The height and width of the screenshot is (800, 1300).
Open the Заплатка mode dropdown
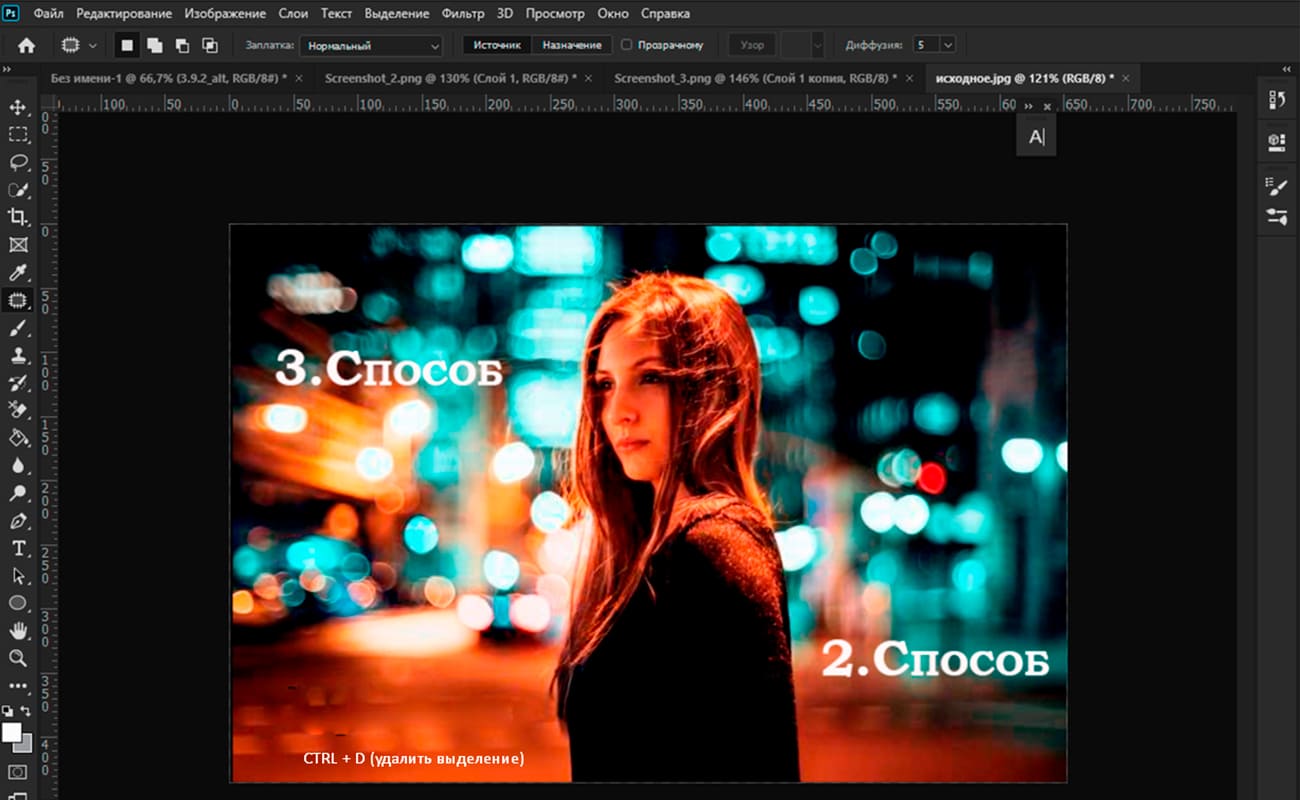tap(371, 45)
